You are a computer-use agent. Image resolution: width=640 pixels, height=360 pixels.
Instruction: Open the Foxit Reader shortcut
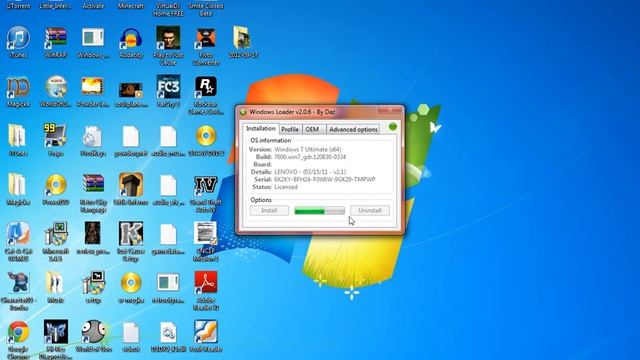point(206,332)
